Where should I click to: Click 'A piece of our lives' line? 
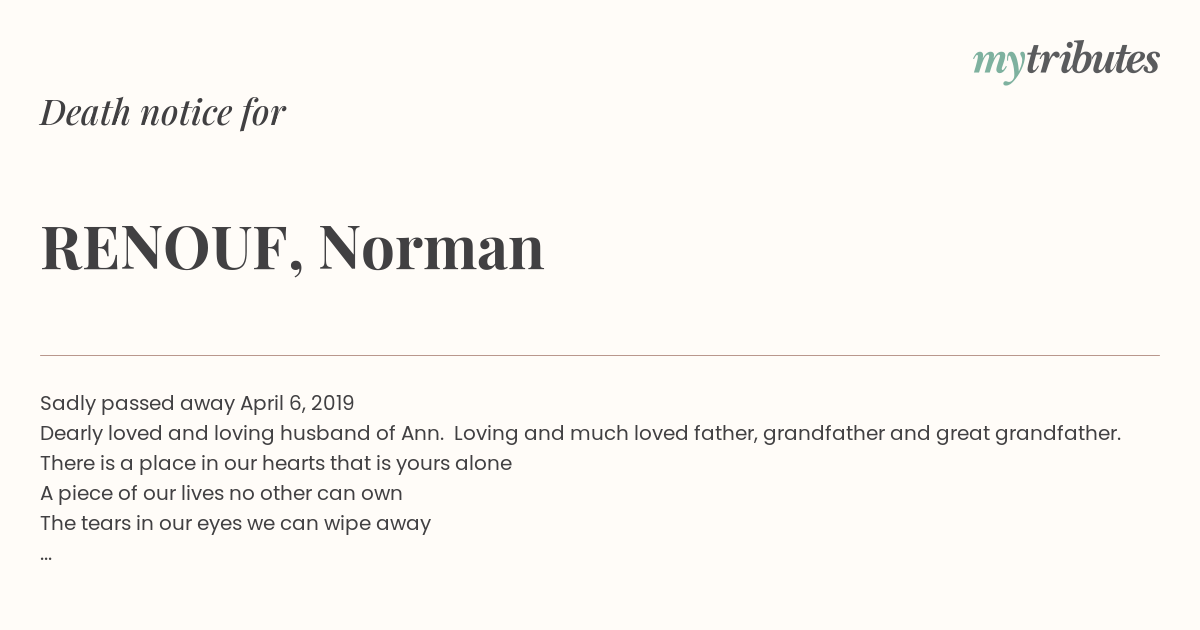pos(221,493)
